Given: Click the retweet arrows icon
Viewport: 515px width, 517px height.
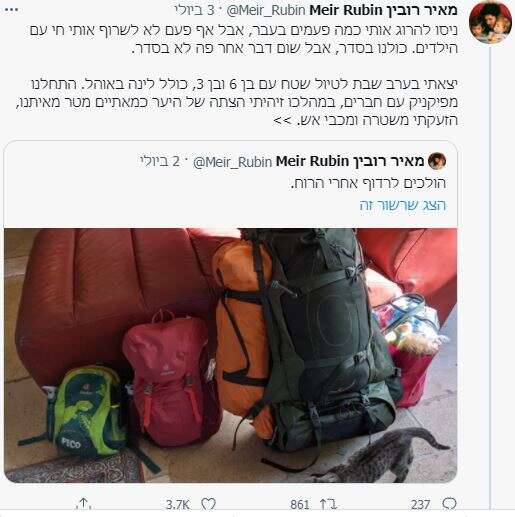Looking at the screenshot, I should pos(328,504).
